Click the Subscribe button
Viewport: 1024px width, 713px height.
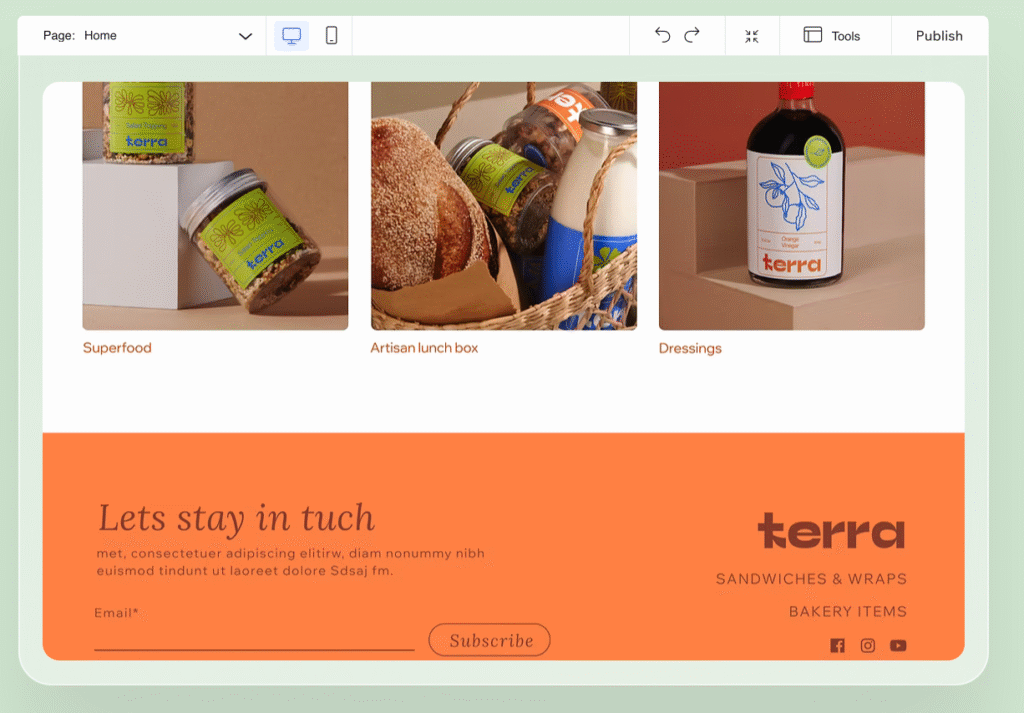tap(489, 640)
